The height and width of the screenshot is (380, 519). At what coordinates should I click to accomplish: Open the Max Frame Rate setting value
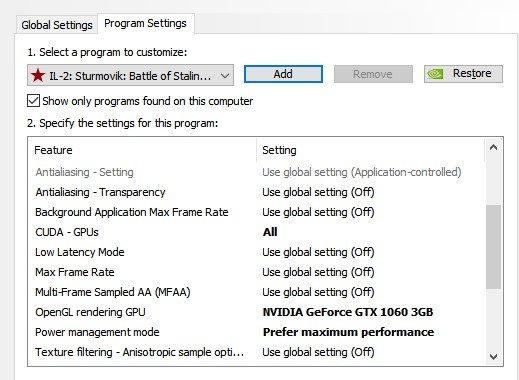click(x=318, y=272)
